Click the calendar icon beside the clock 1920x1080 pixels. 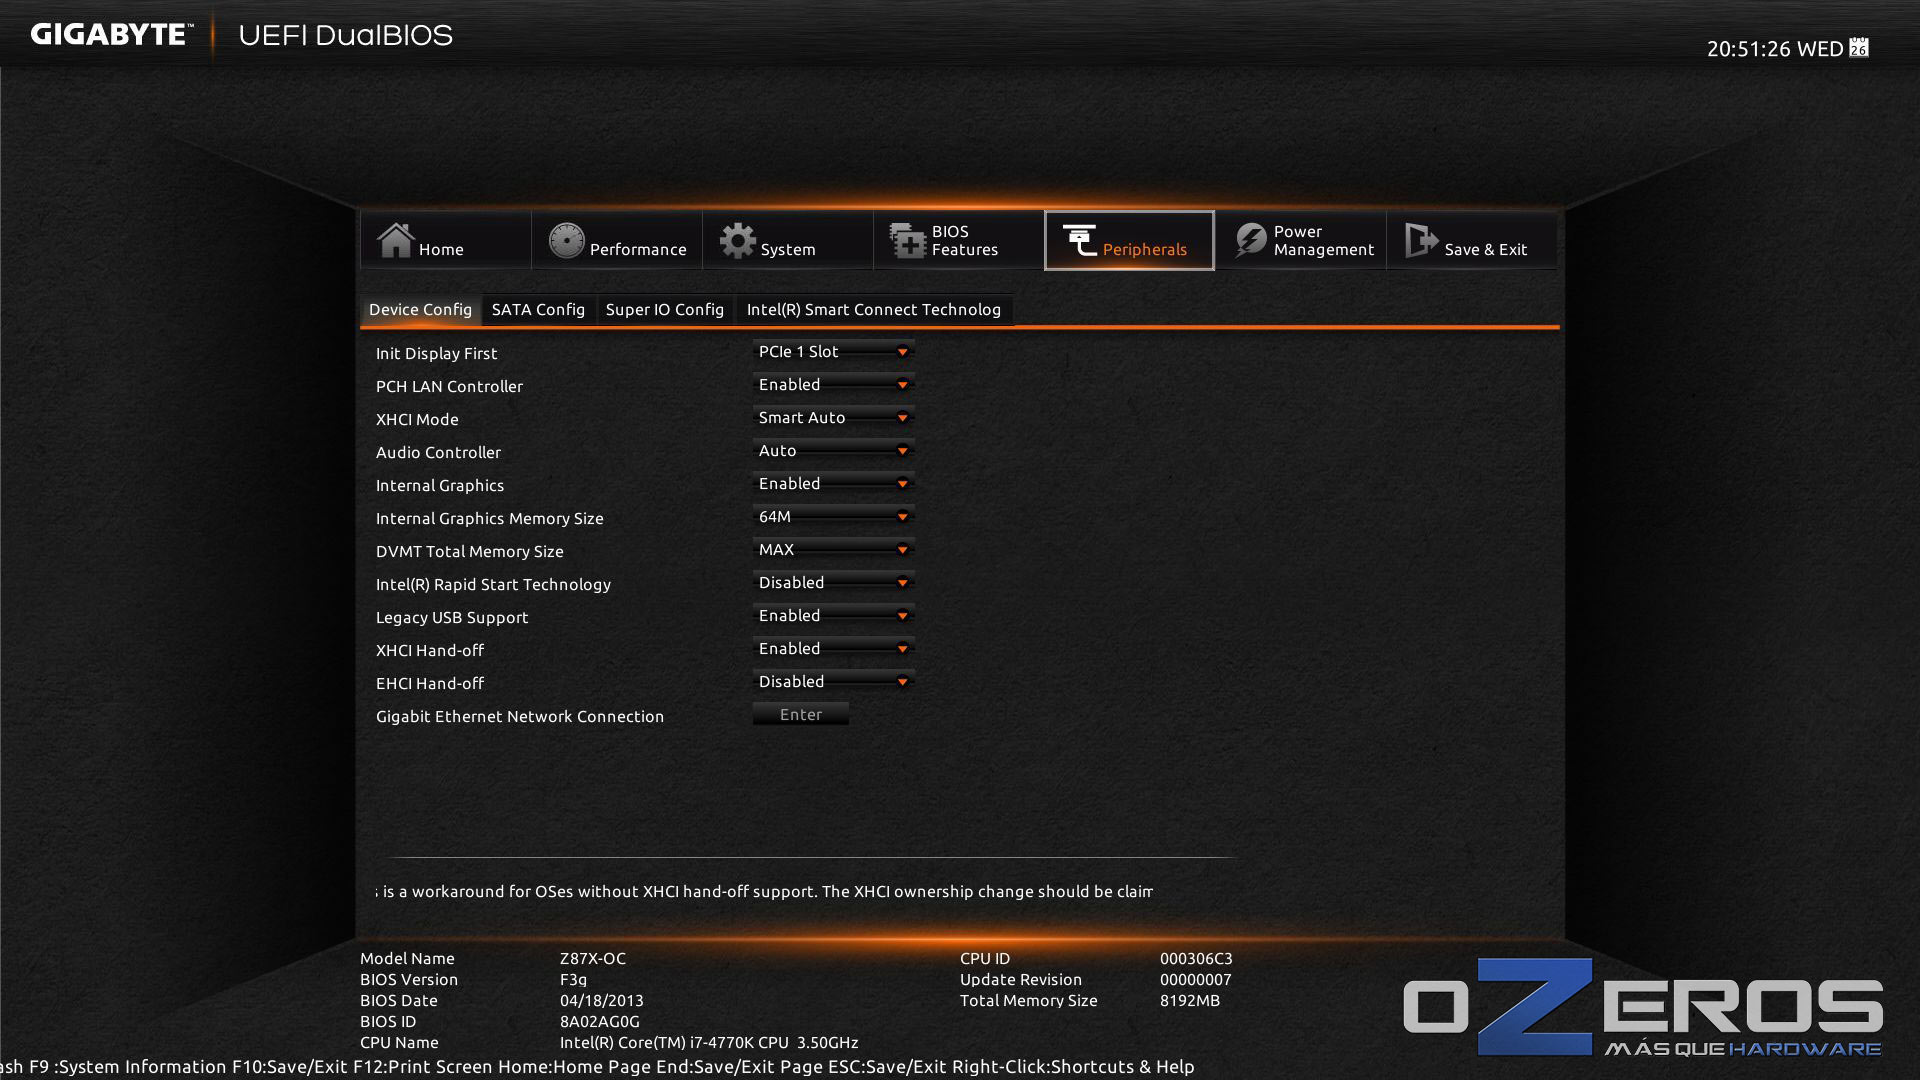pyautogui.click(x=1859, y=48)
